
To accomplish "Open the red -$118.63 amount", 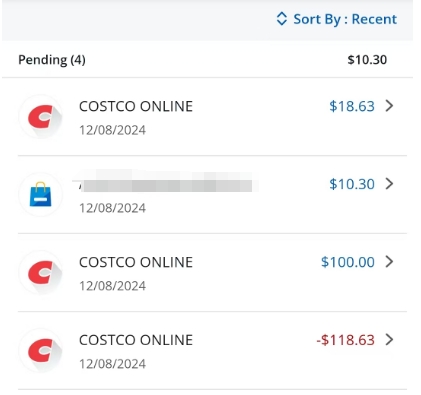I will point(345,340).
